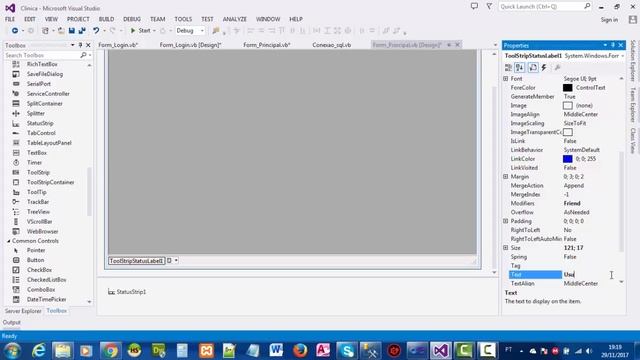Click the Start debugging button

click(140, 31)
